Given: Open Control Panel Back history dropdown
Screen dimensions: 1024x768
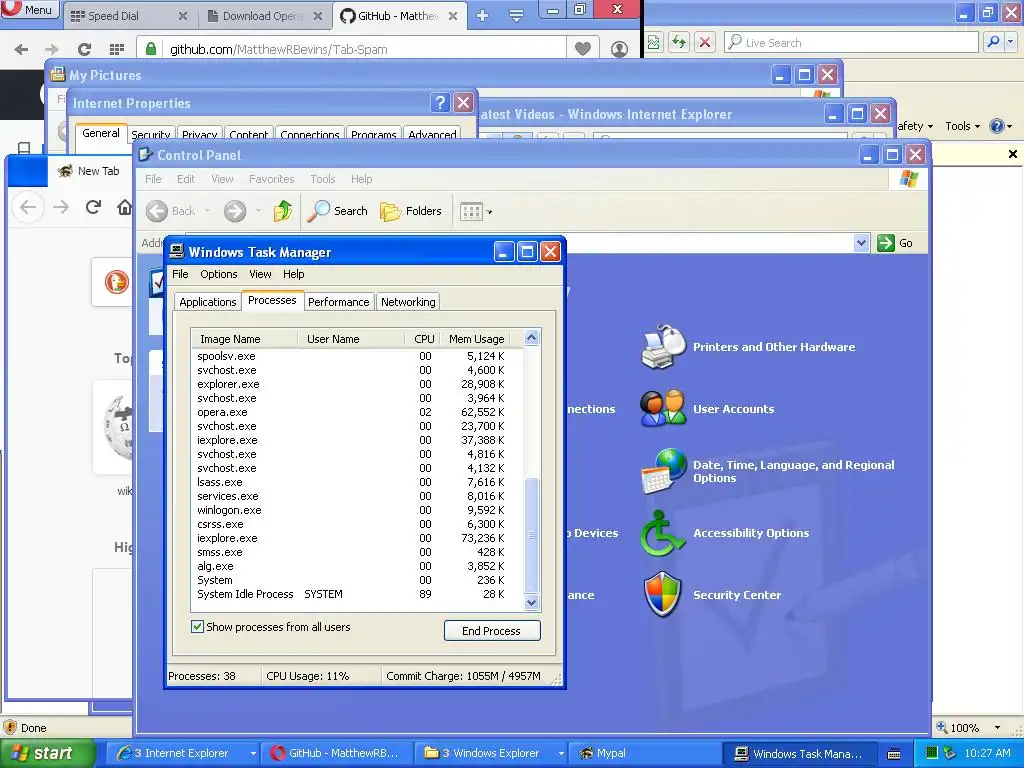Looking at the screenshot, I should click(208, 210).
